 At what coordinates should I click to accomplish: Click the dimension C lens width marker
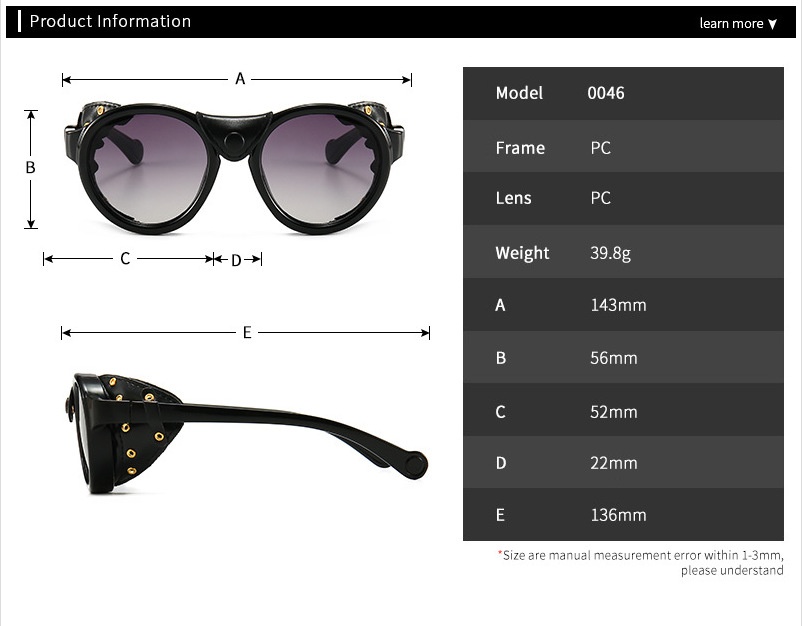125,259
